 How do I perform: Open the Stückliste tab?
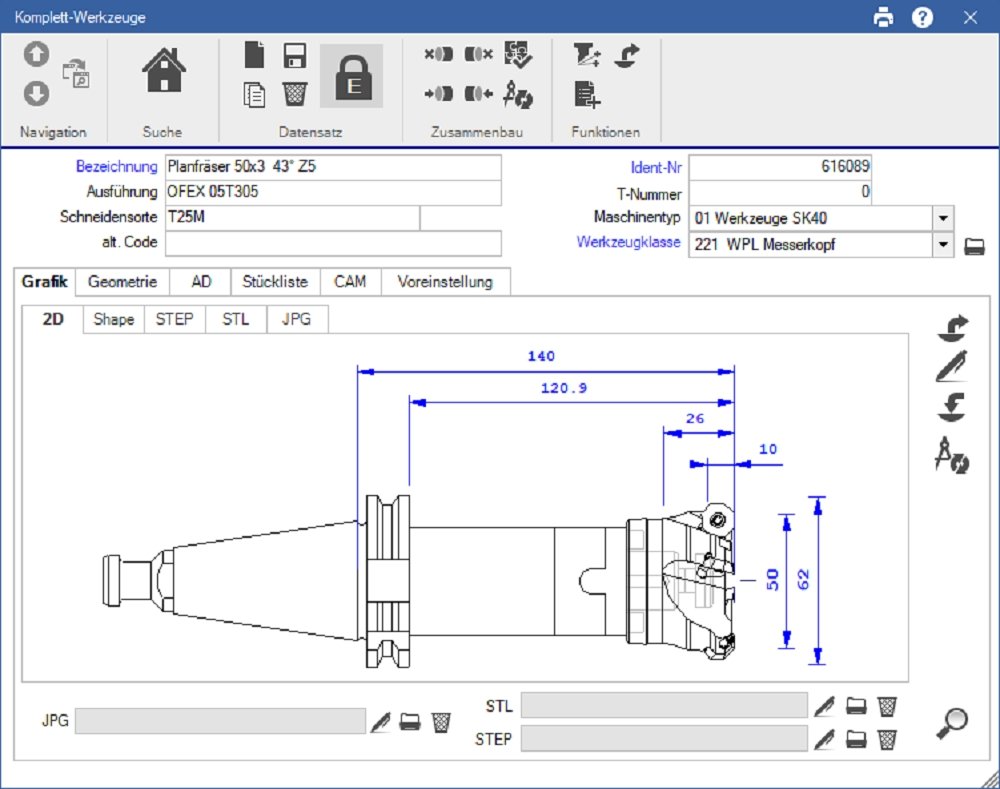click(275, 282)
